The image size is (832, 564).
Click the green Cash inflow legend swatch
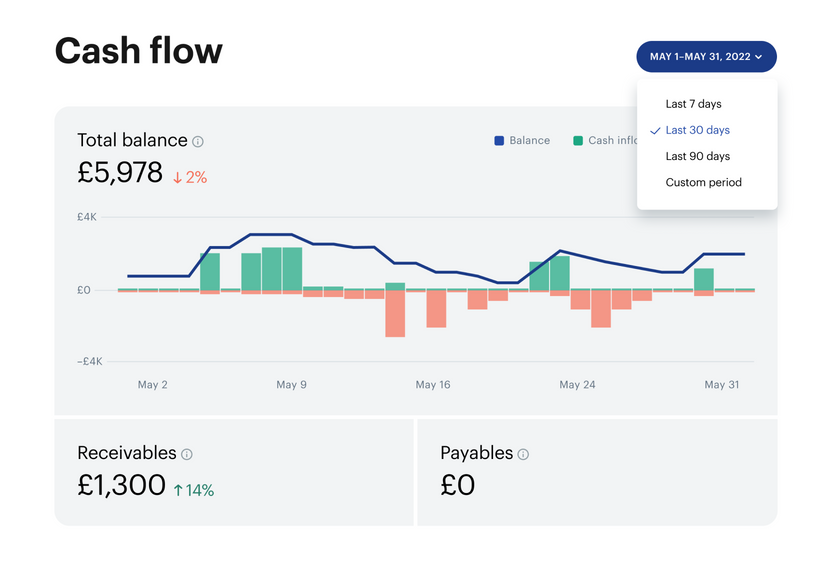[578, 141]
